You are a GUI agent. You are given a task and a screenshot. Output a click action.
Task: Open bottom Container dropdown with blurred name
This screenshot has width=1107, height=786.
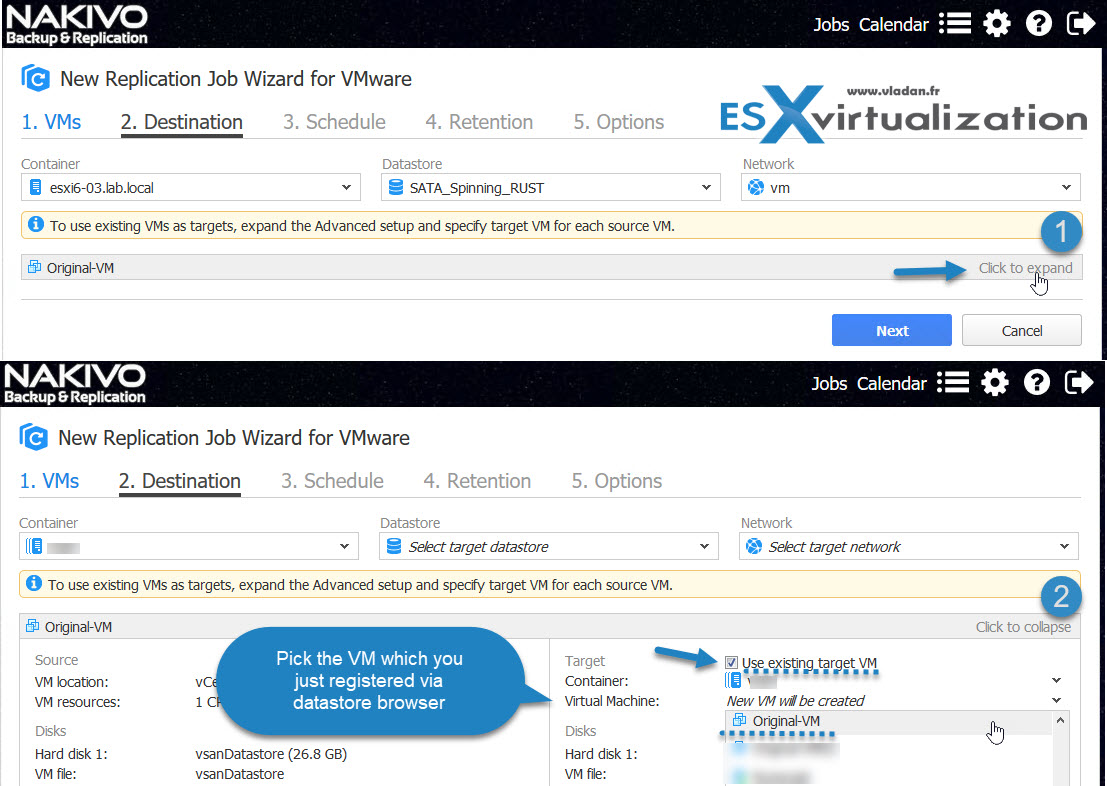point(189,547)
